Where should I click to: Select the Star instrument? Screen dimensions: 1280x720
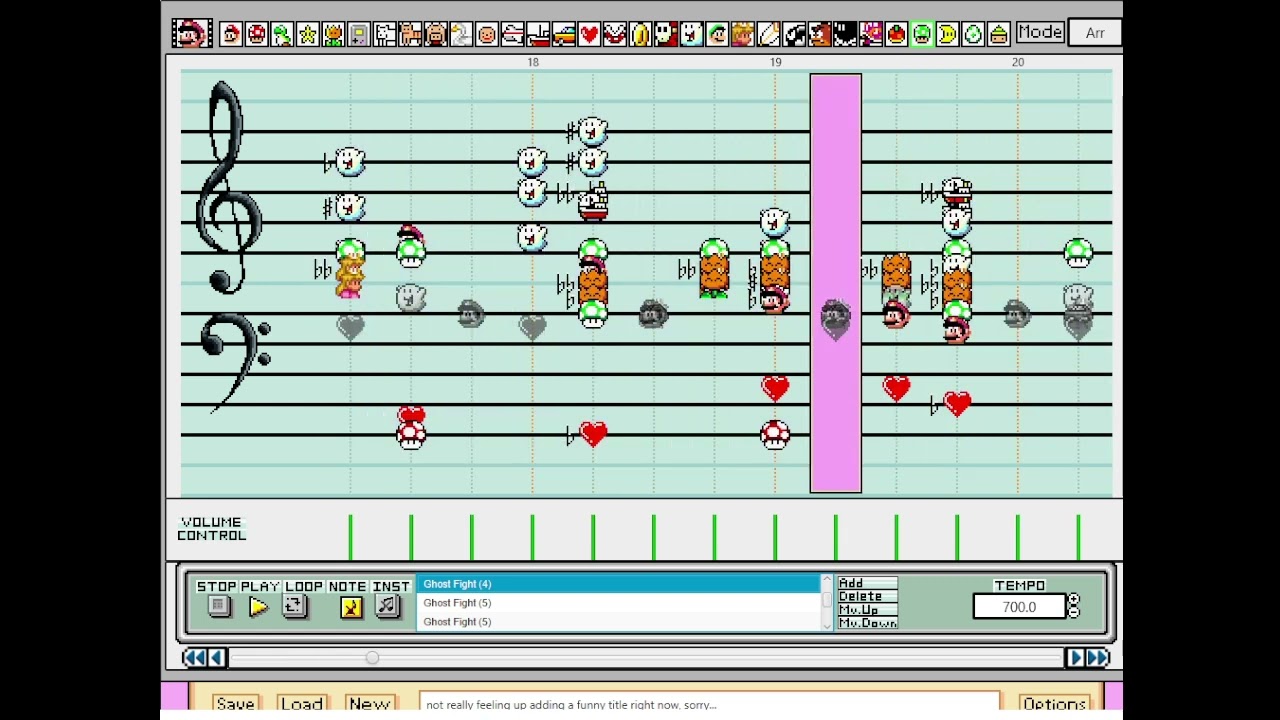(308, 35)
